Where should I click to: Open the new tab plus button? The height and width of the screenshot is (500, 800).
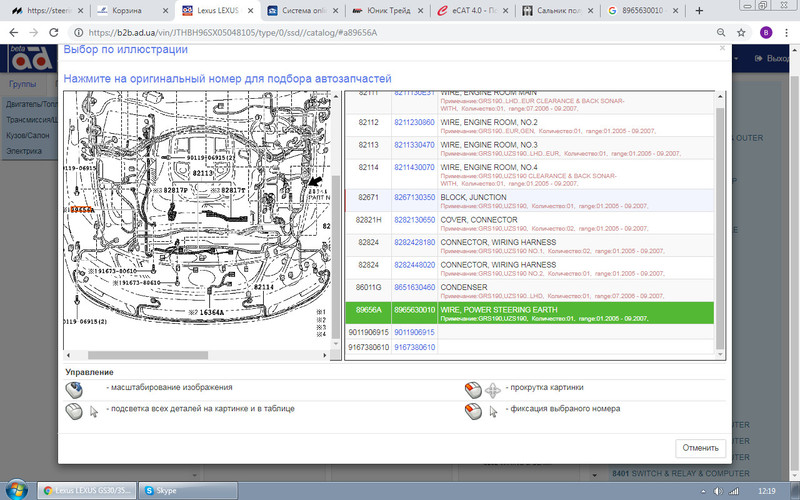coord(699,11)
